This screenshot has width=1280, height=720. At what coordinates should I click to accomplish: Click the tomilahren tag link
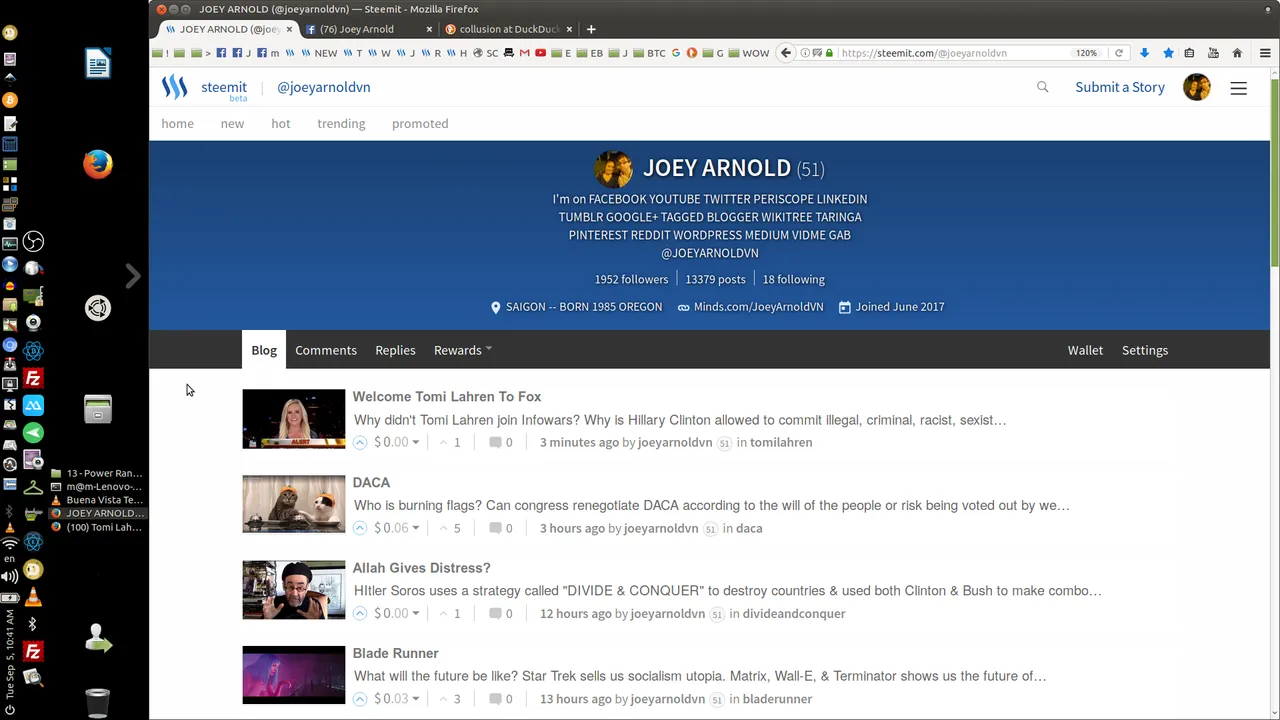[x=781, y=442]
